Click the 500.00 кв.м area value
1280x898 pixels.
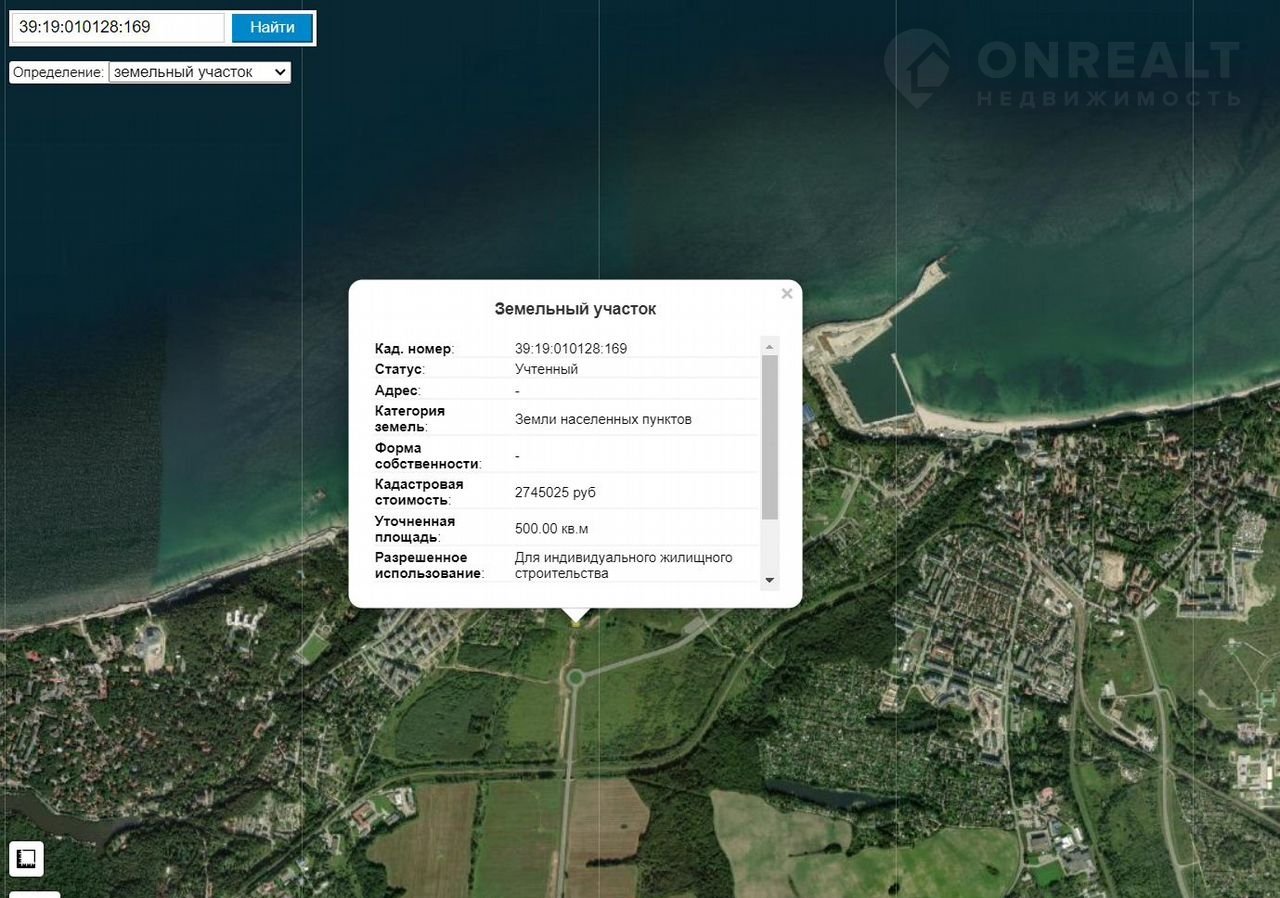(551, 529)
